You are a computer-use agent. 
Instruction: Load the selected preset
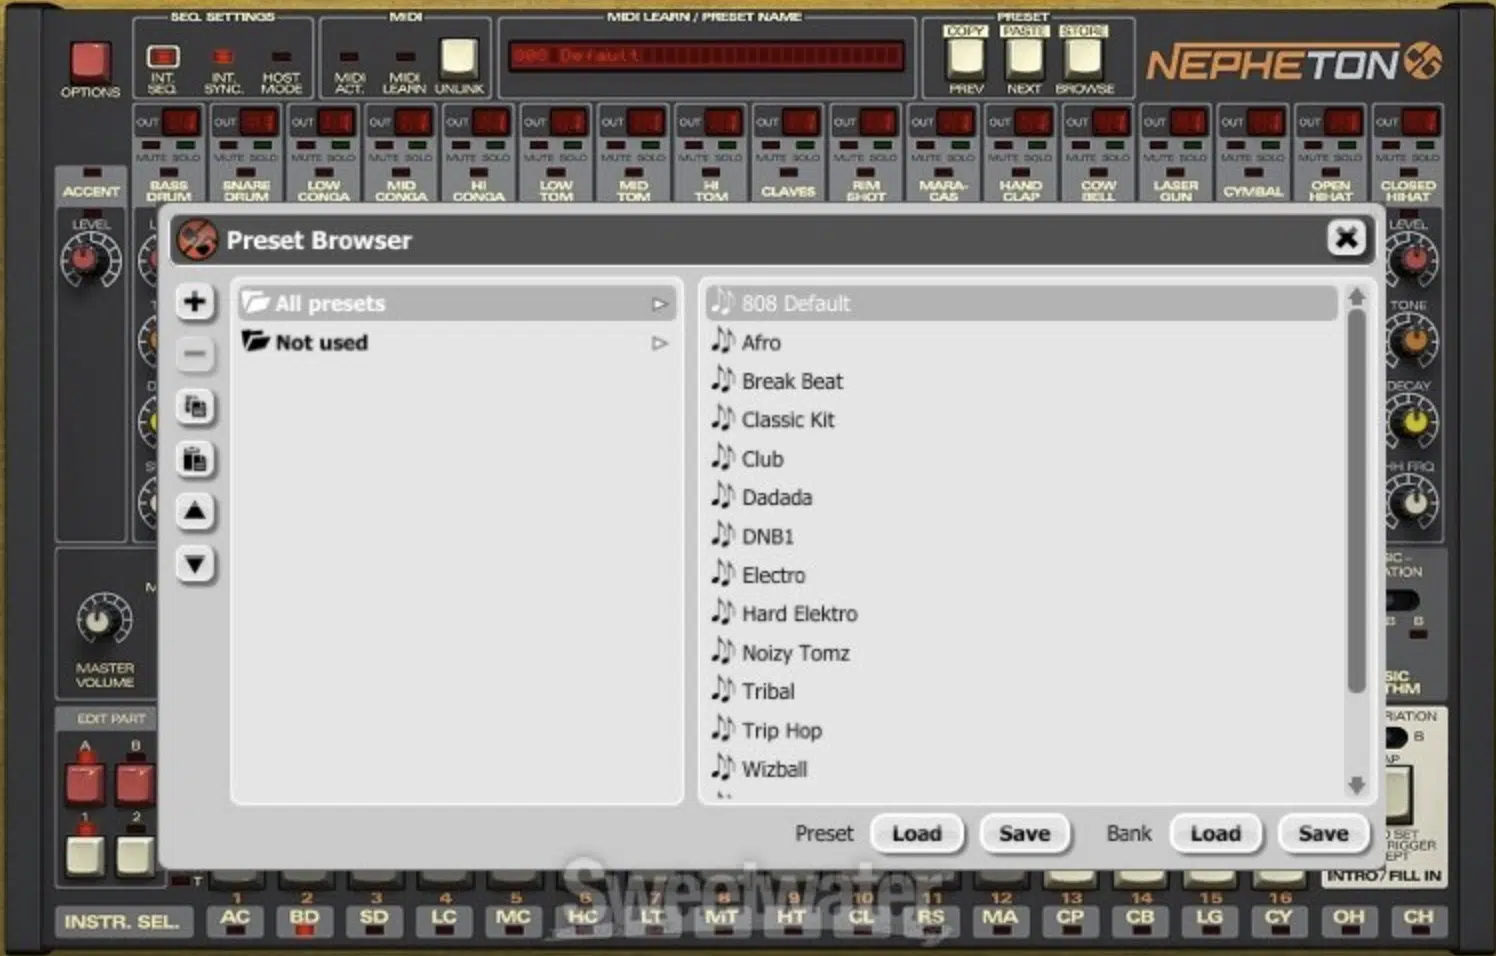coord(917,833)
